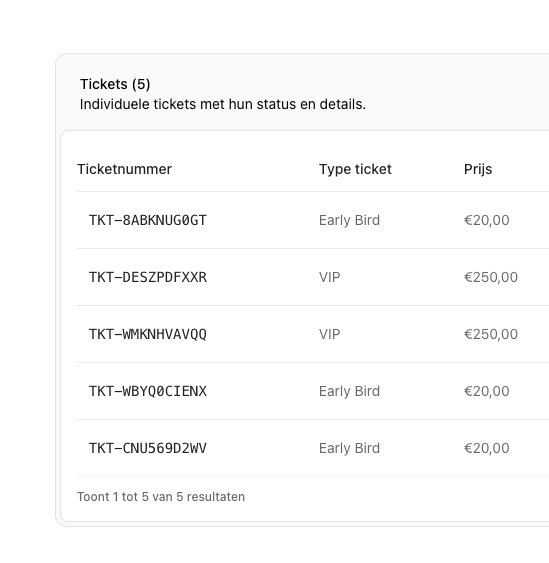
Task: Select ticket number TKT-DESZPDFXXR
Action: coord(148,277)
